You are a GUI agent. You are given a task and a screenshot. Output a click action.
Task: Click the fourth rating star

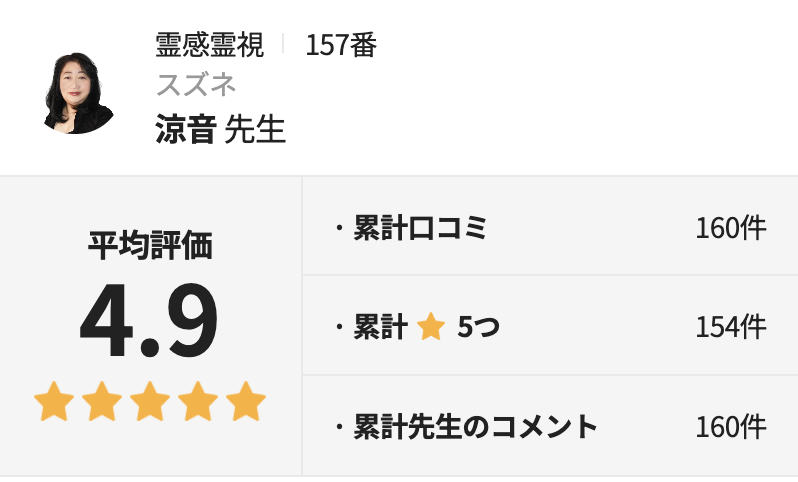click(198, 402)
